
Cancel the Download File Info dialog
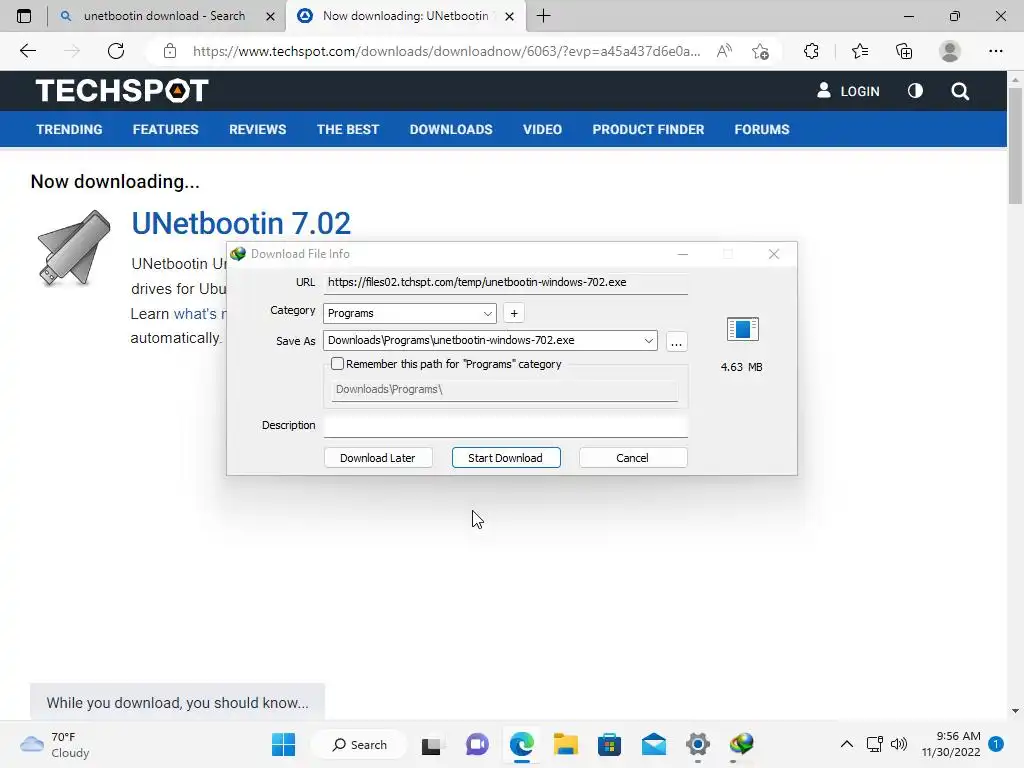click(632, 458)
